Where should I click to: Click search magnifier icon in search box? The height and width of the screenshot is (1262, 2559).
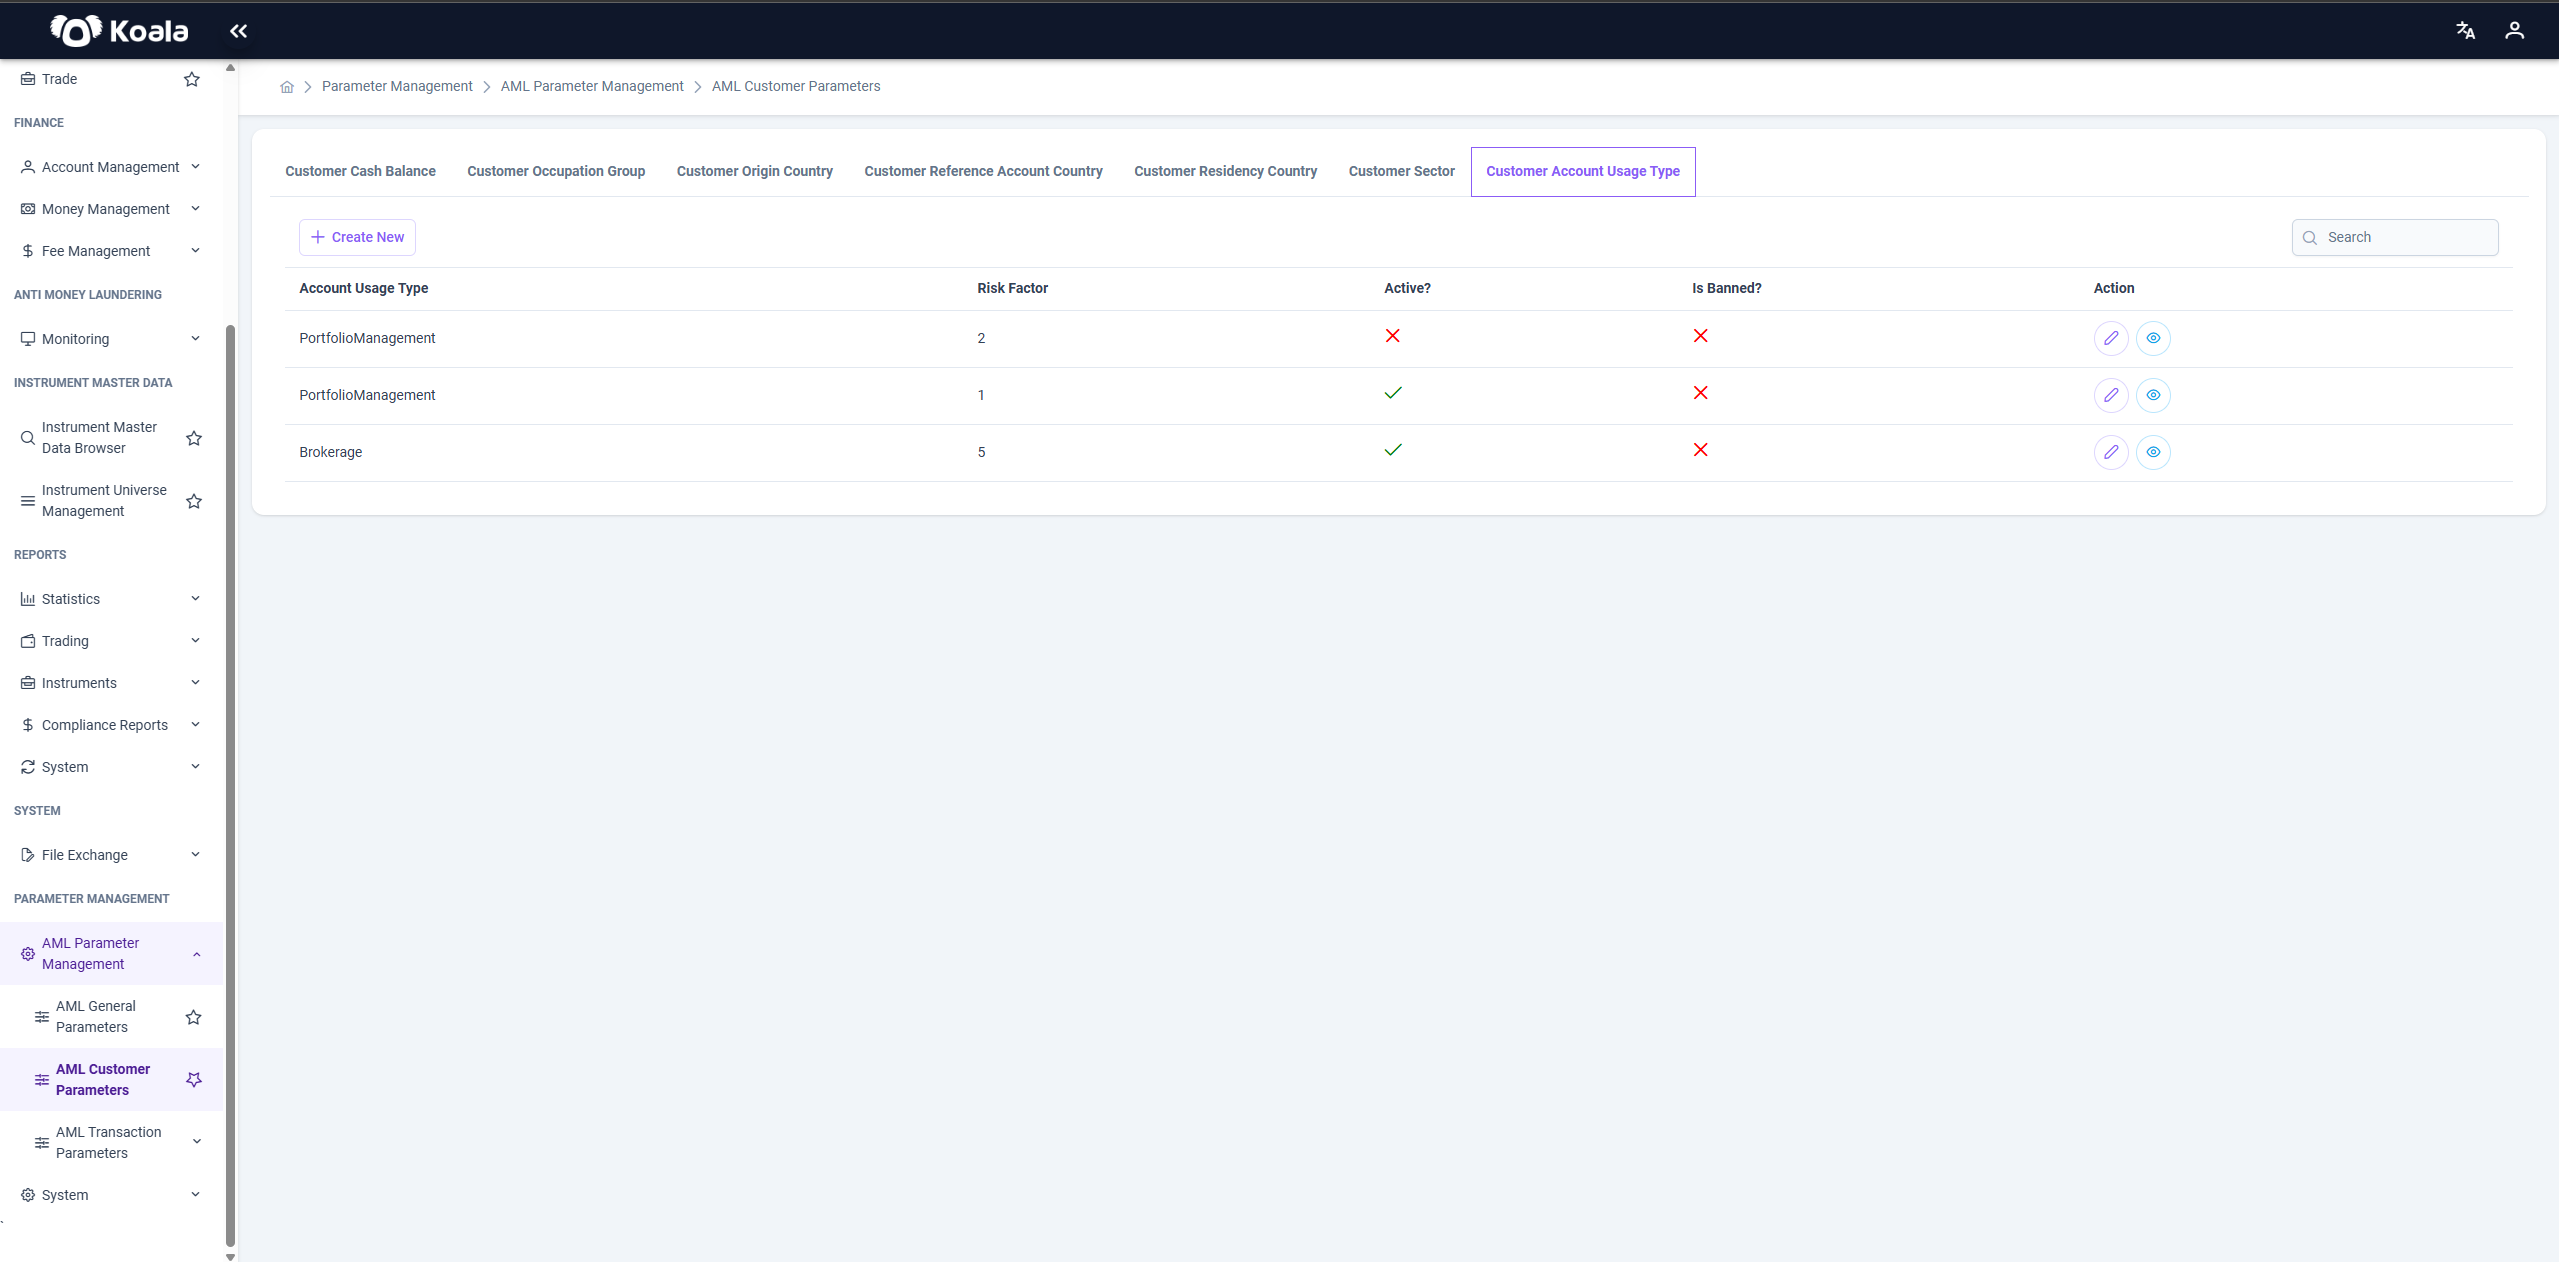click(x=2310, y=238)
